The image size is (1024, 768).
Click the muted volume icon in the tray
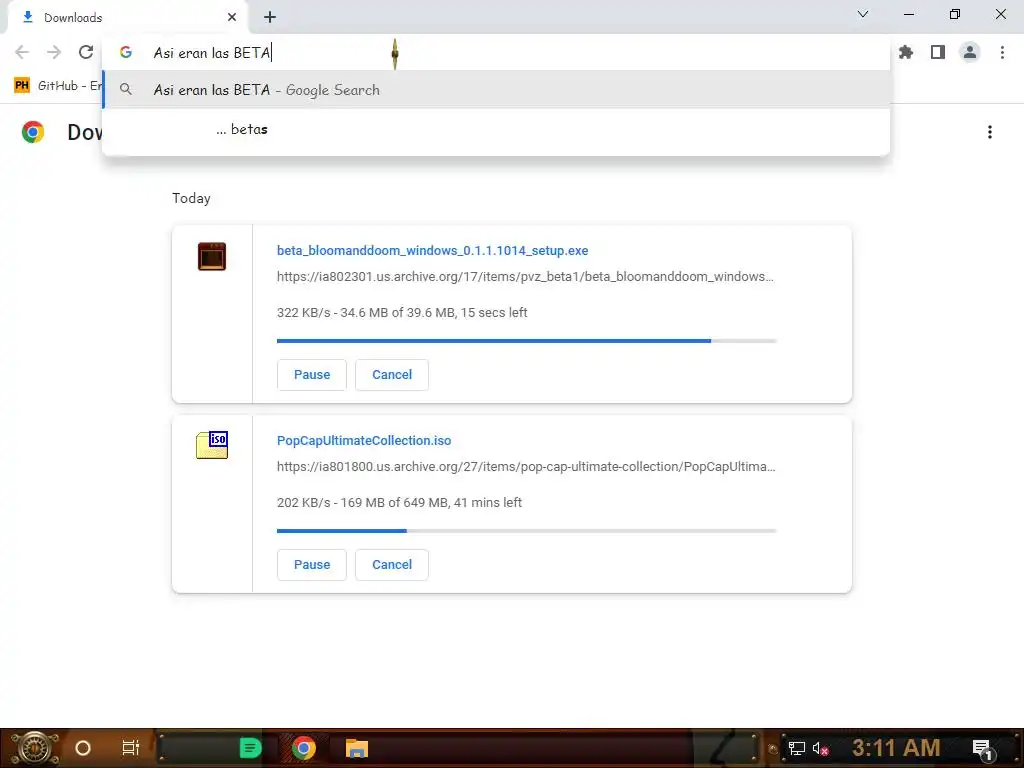point(820,748)
